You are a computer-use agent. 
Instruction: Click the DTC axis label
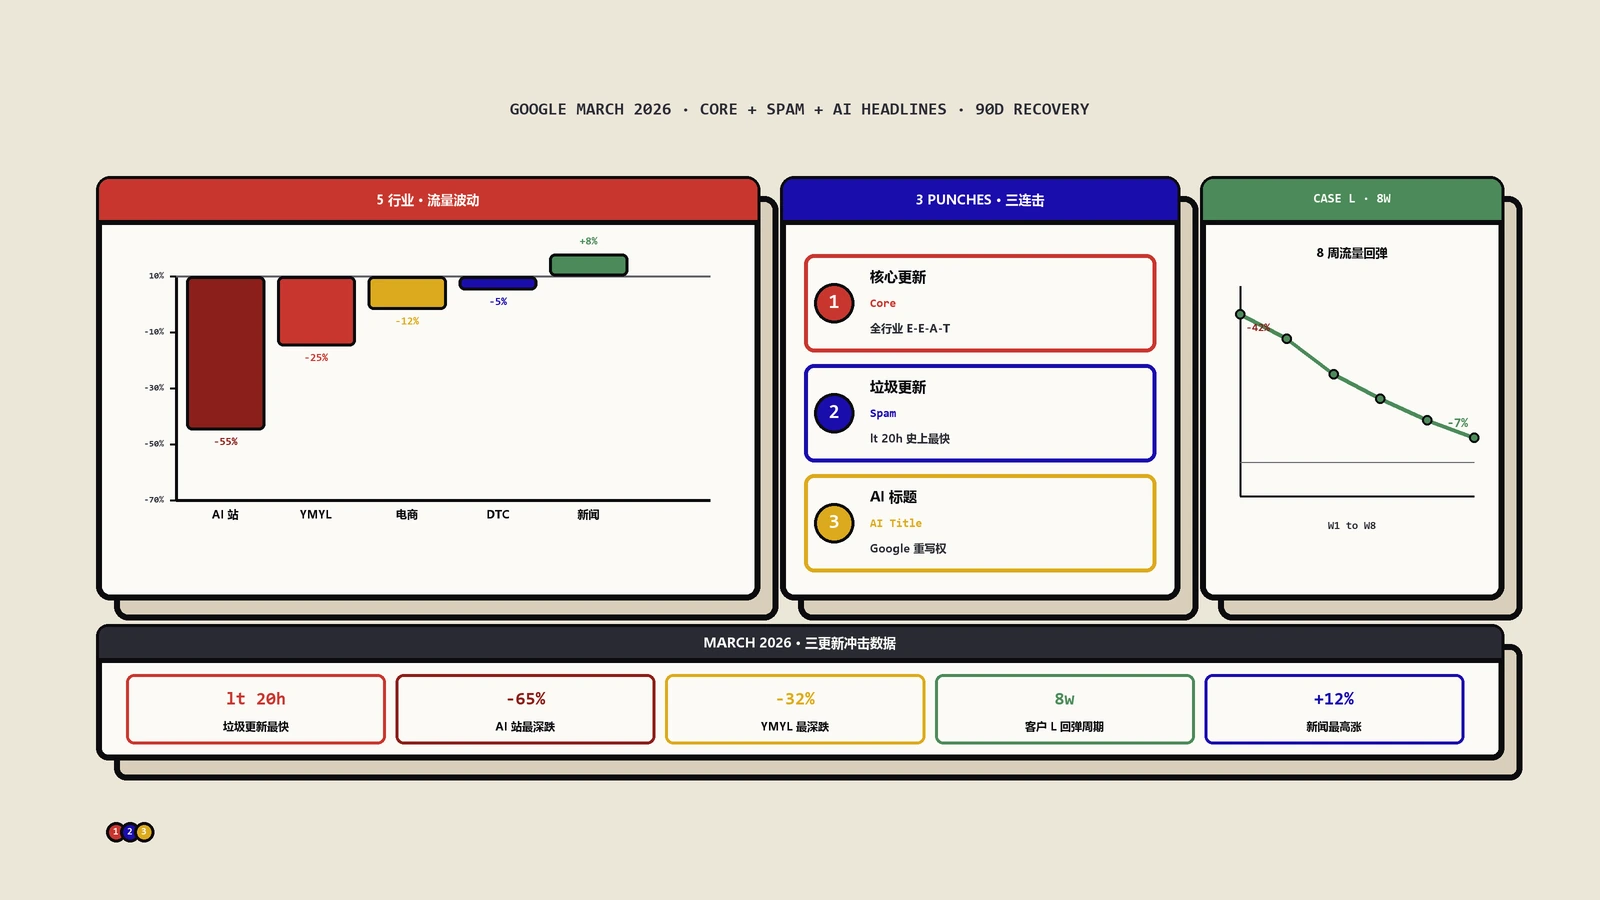(x=498, y=515)
